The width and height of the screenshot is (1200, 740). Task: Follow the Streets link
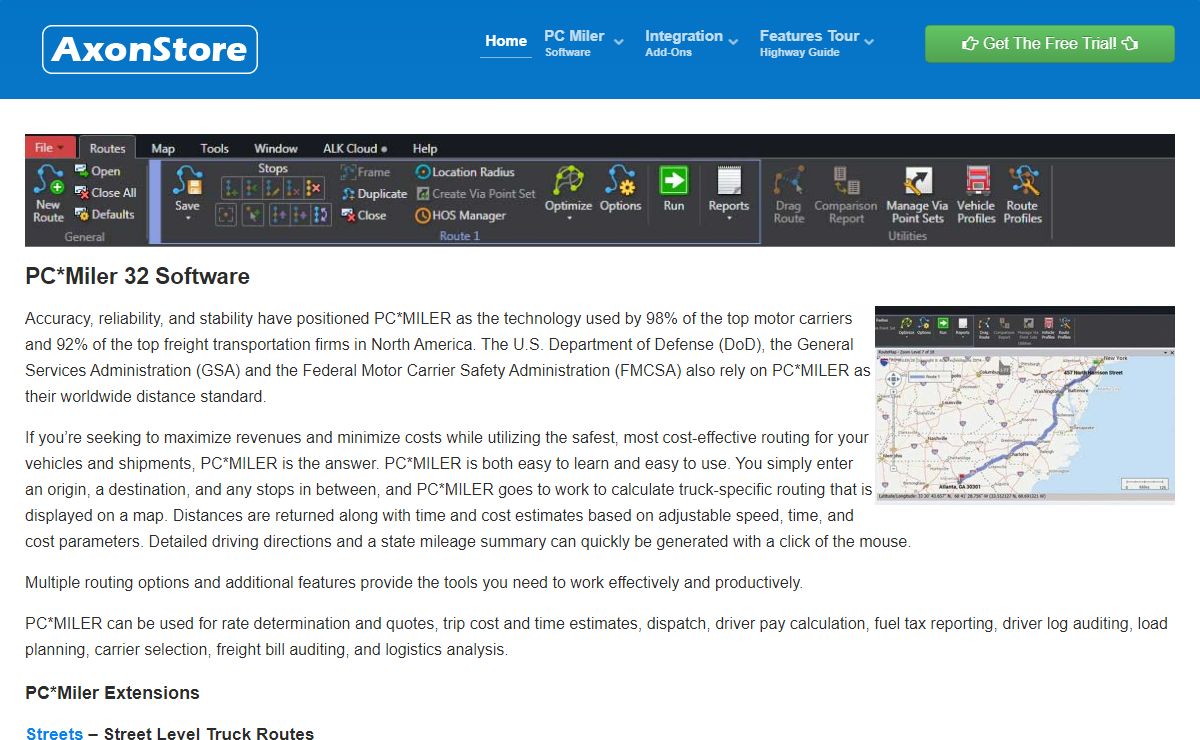(54, 734)
